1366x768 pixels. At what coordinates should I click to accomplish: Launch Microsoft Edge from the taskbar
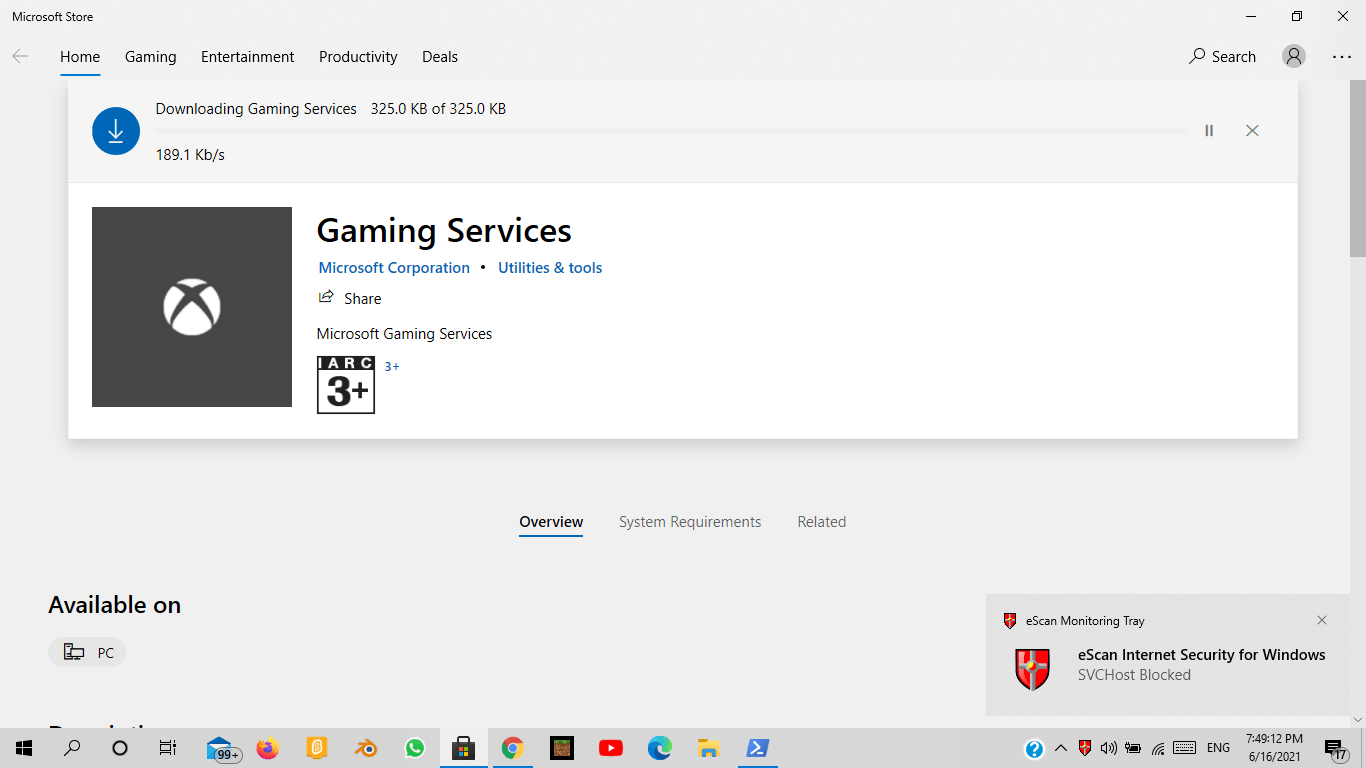(x=659, y=748)
